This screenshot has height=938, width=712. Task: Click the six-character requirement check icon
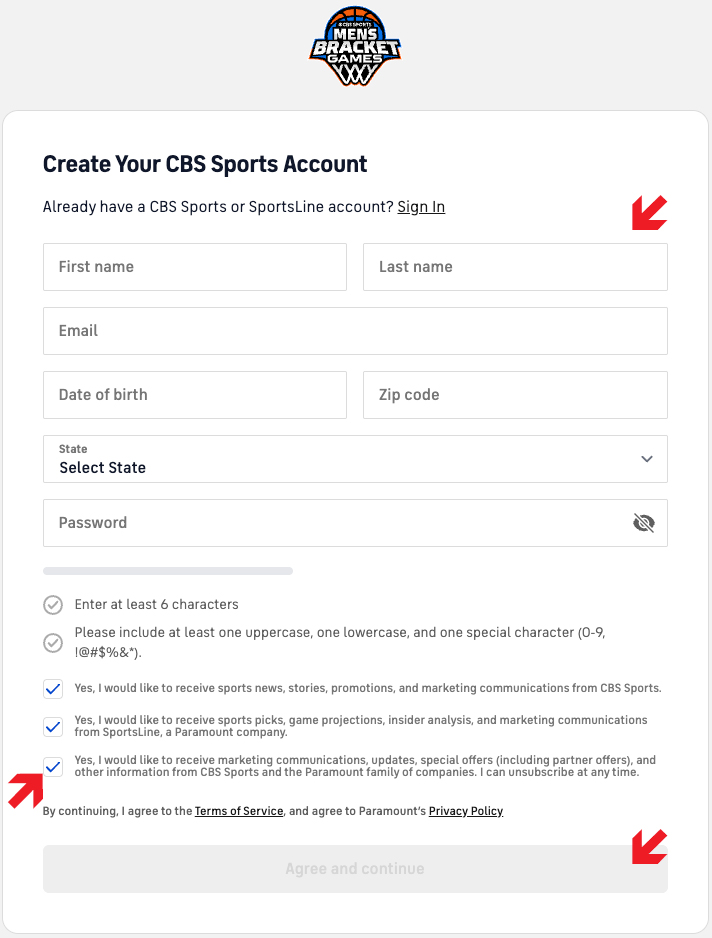pos(53,605)
